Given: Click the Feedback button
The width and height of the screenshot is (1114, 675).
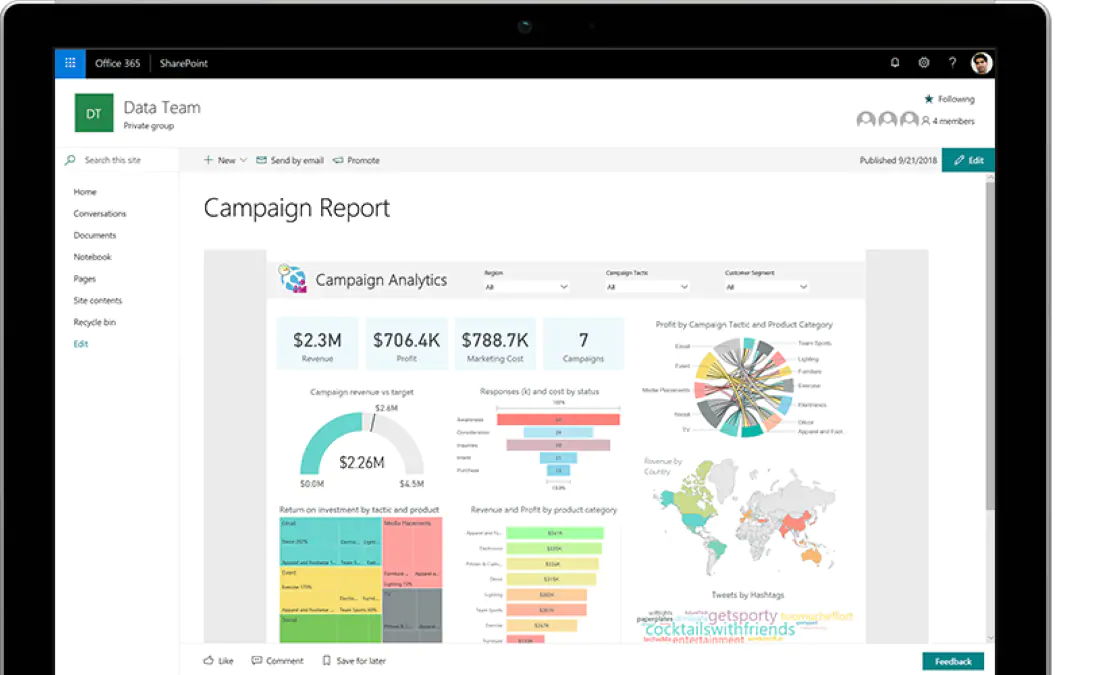Looking at the screenshot, I should (953, 661).
